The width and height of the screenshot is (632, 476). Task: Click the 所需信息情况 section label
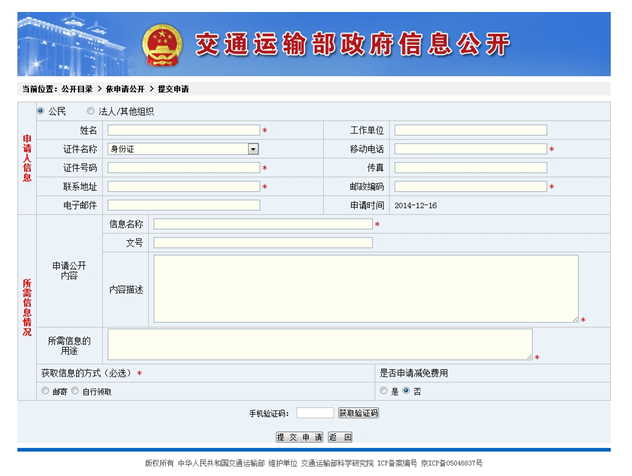(27, 307)
